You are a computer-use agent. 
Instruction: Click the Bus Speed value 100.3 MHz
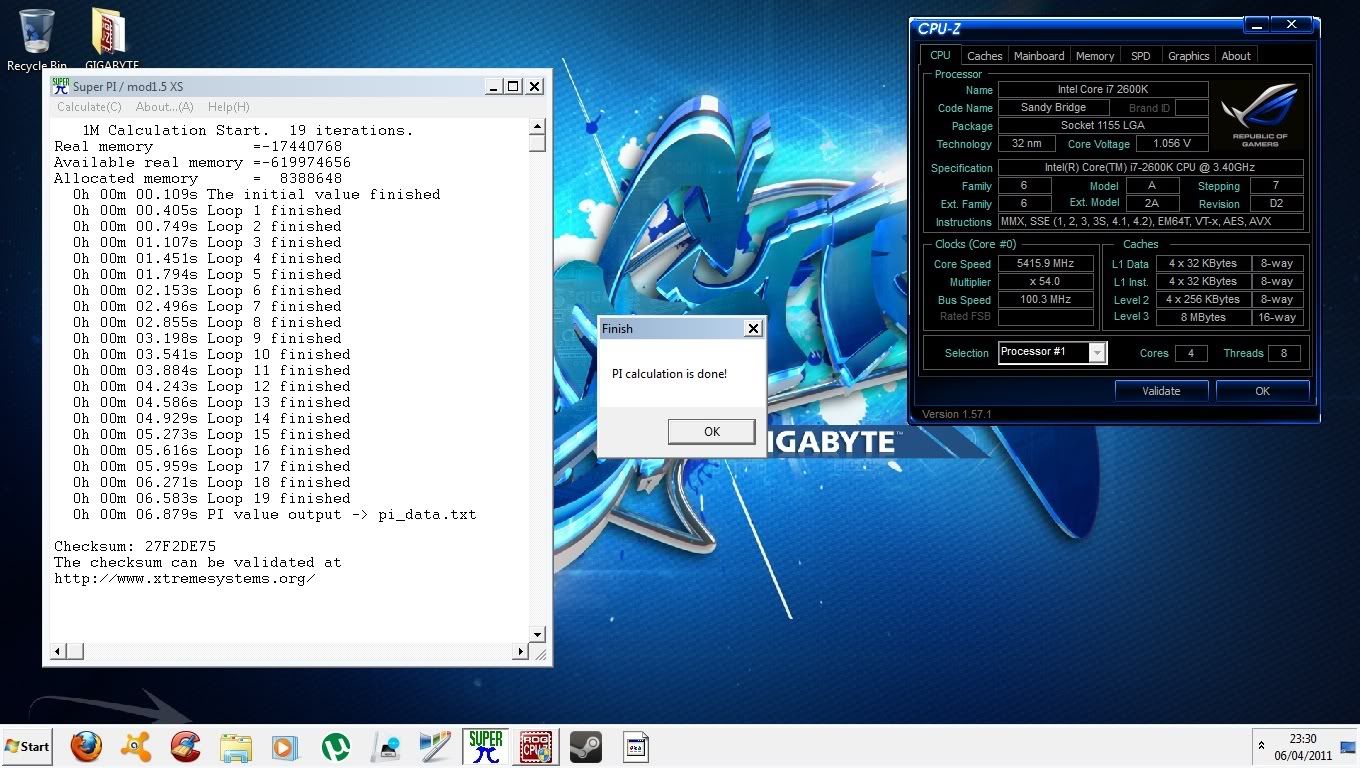click(1045, 300)
